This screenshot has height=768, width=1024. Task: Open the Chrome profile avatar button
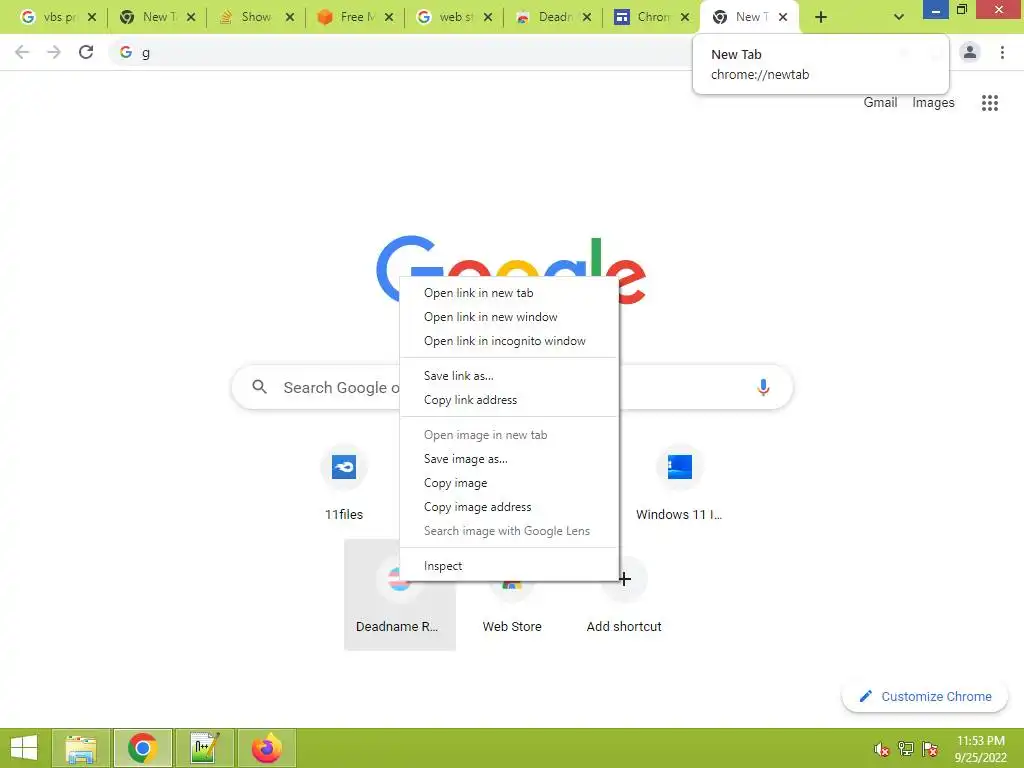(x=970, y=52)
